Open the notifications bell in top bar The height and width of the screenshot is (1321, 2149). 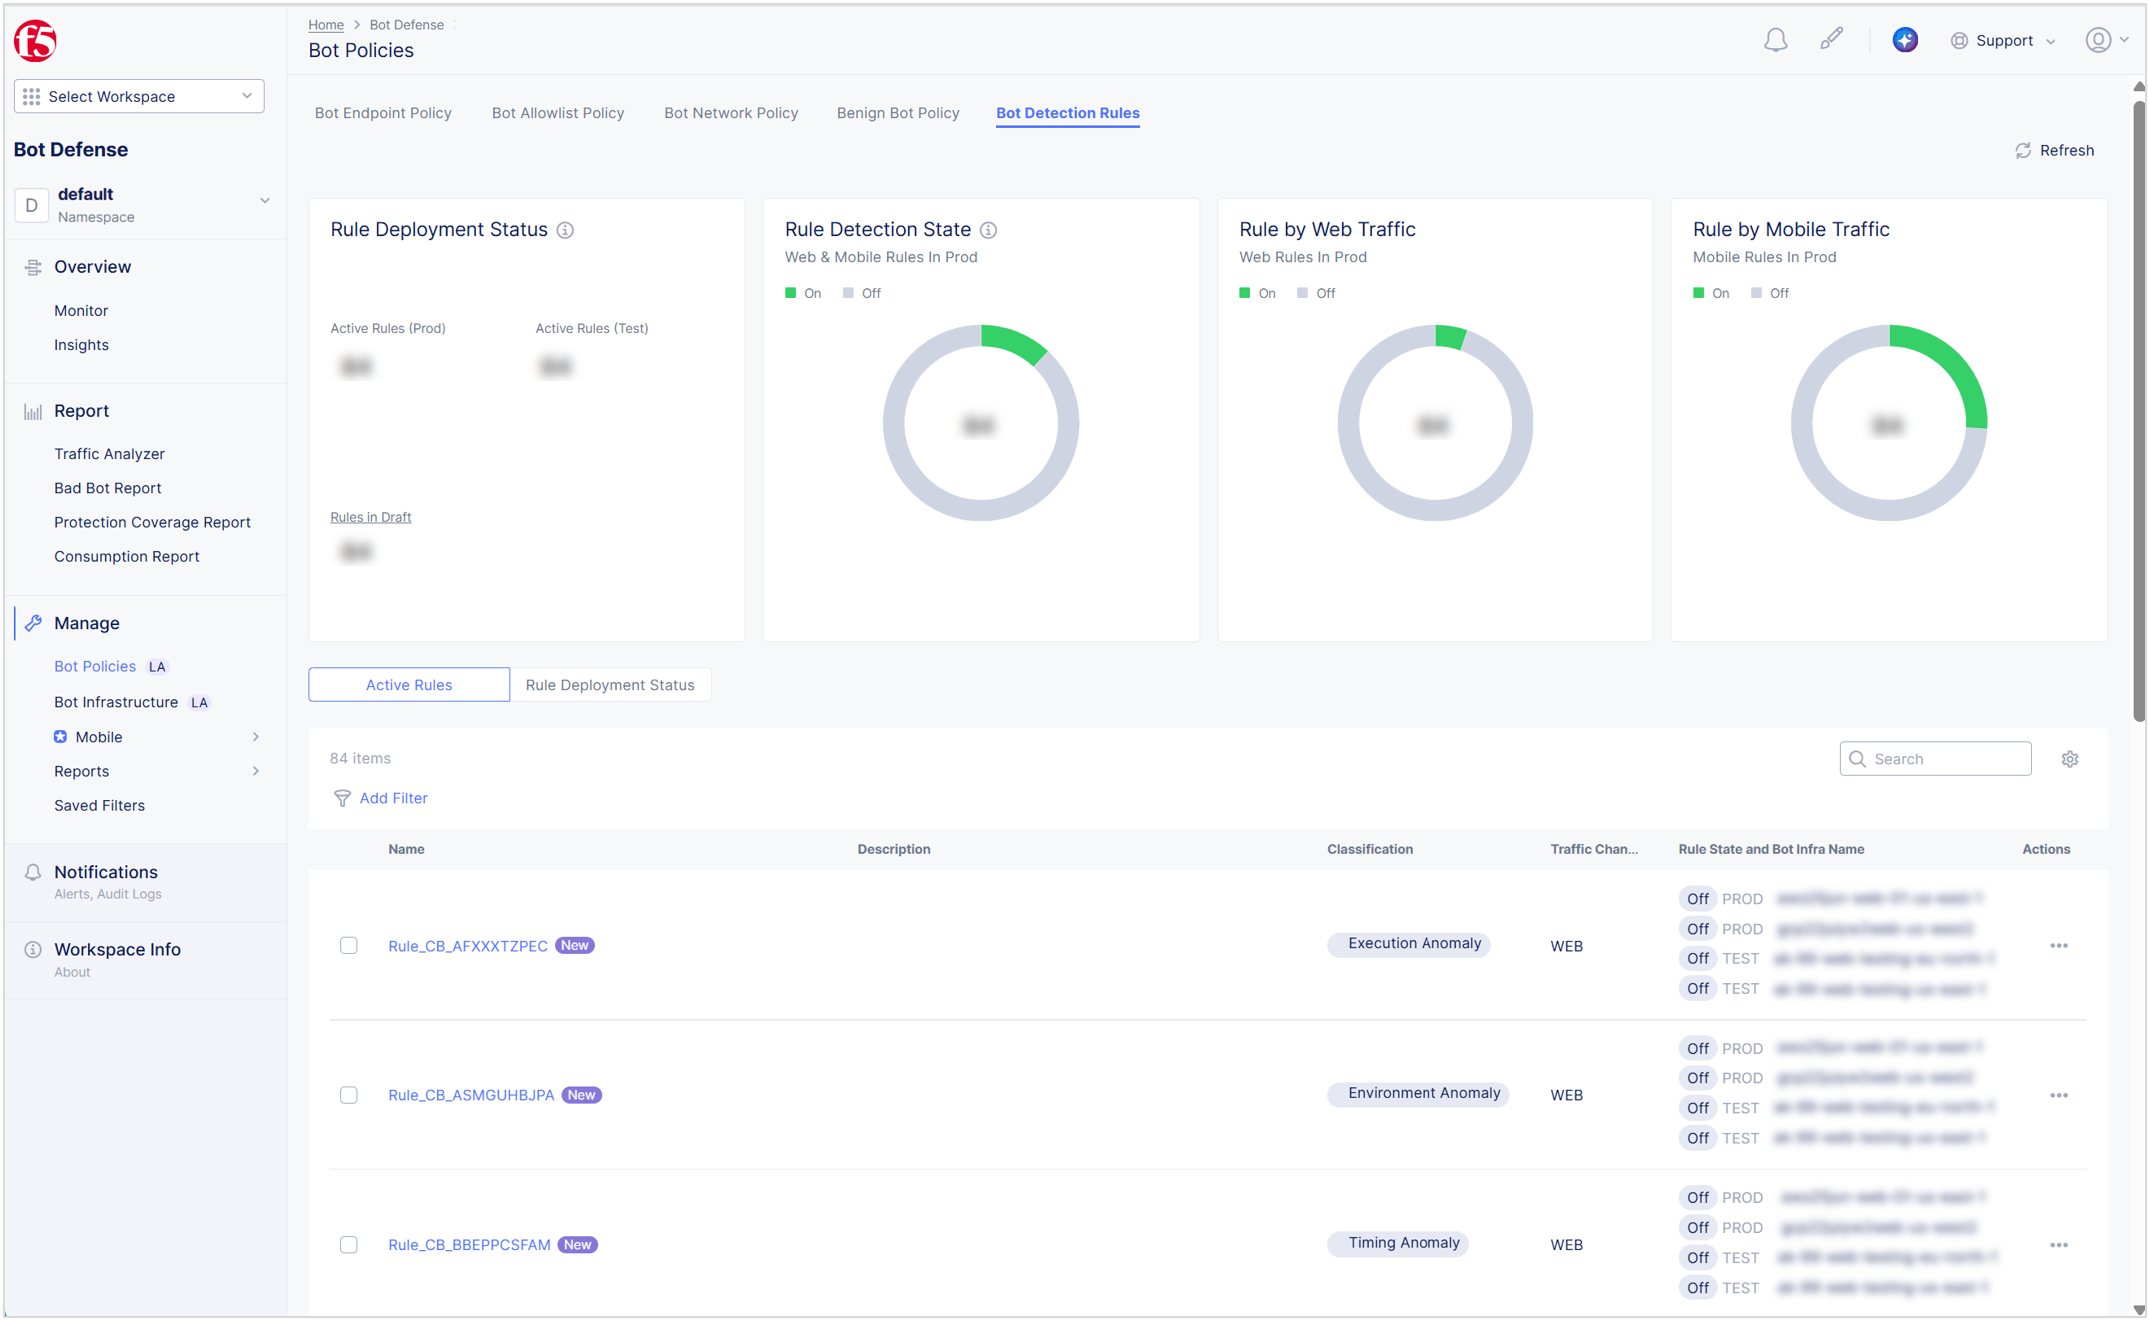pos(1776,40)
